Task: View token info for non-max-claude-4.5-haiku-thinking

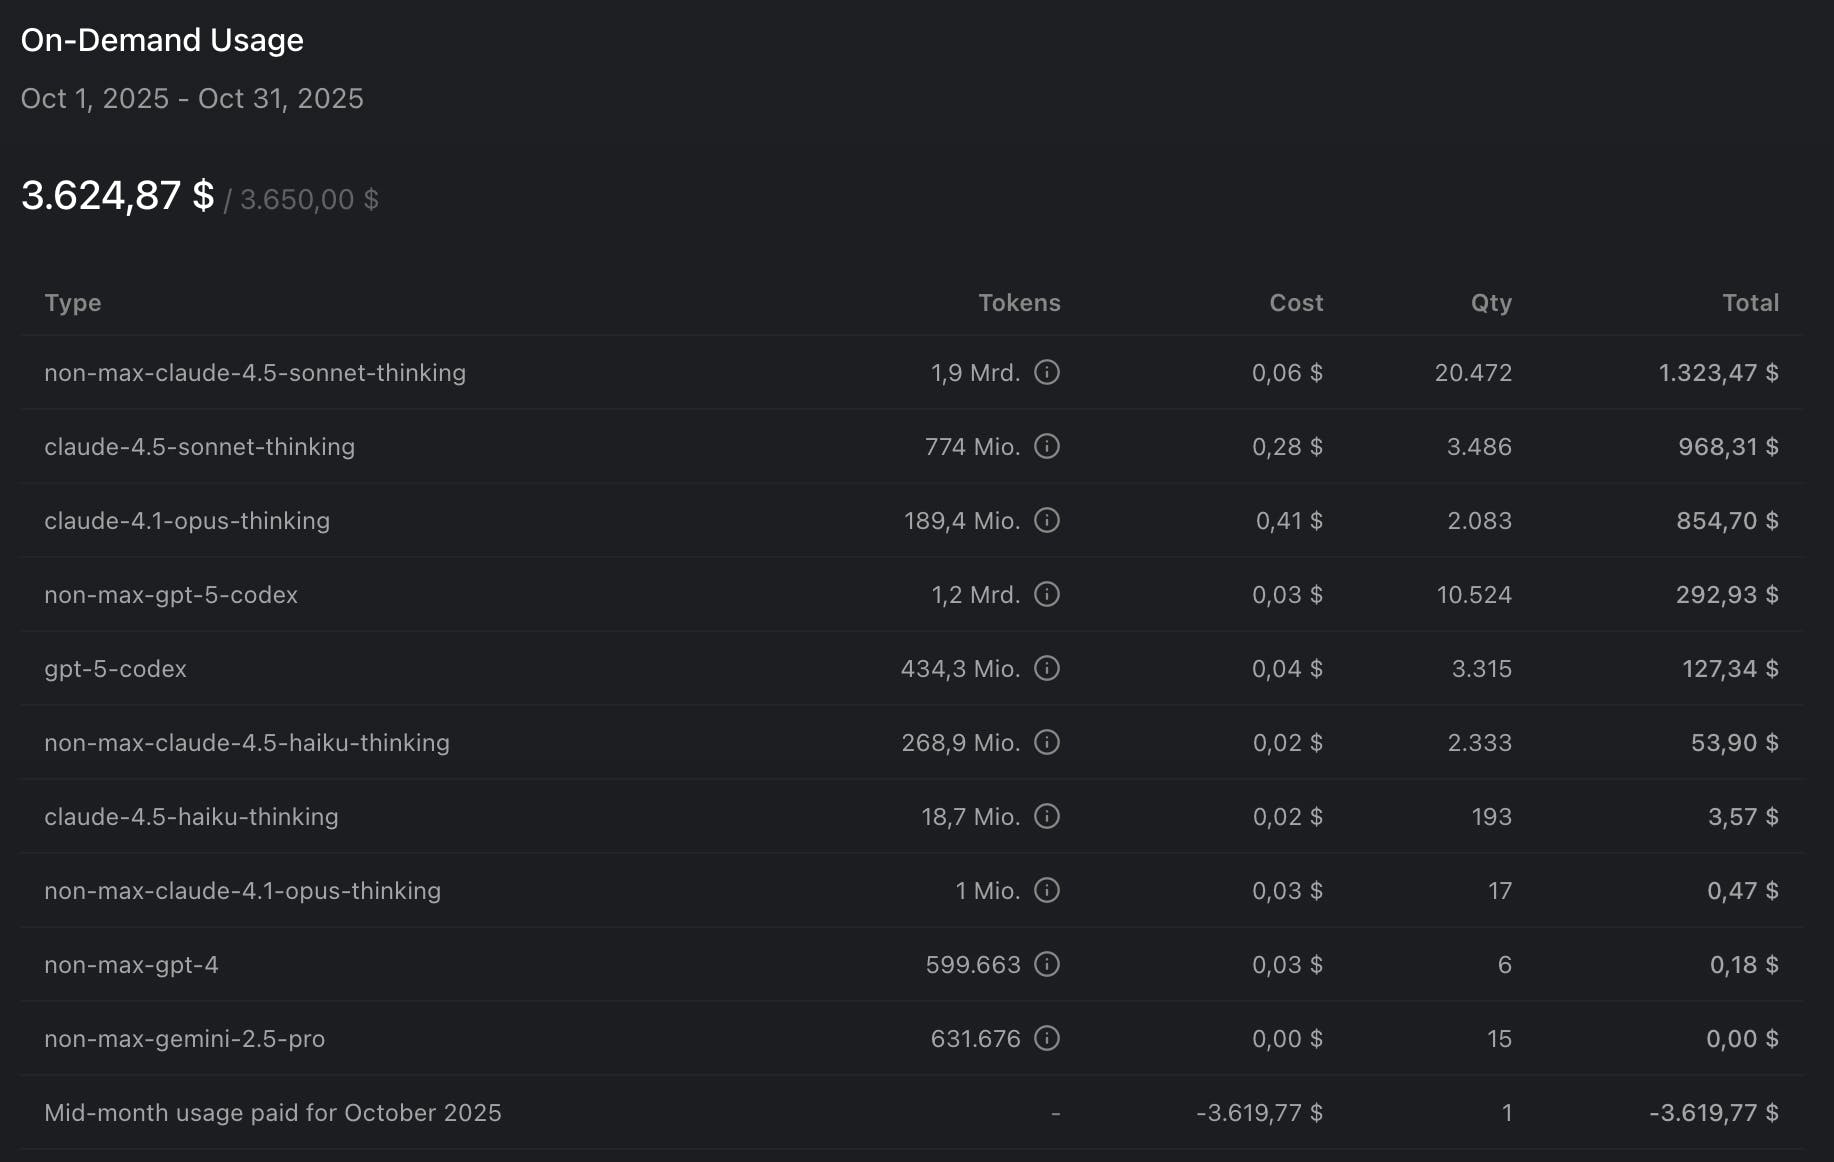Action: [1046, 742]
